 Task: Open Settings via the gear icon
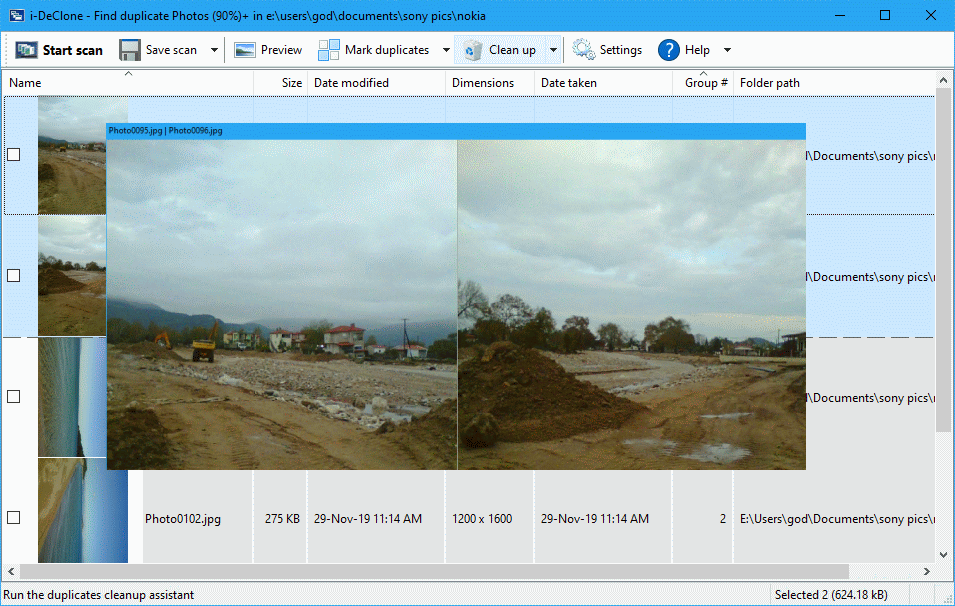tap(584, 50)
